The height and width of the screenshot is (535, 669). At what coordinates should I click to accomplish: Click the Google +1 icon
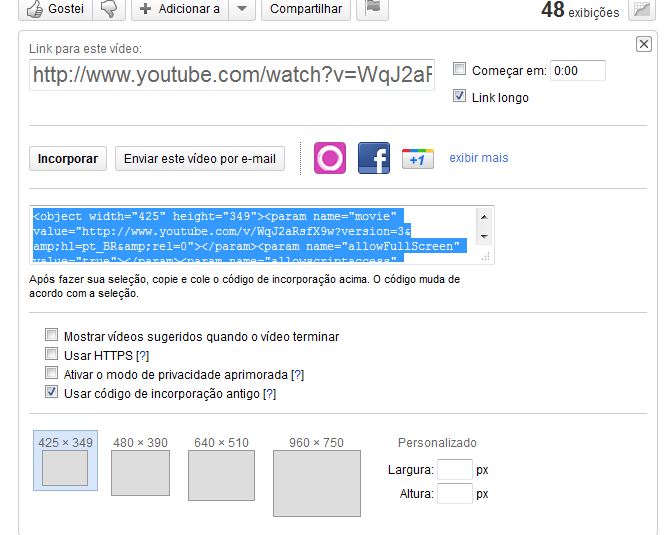pos(418,159)
